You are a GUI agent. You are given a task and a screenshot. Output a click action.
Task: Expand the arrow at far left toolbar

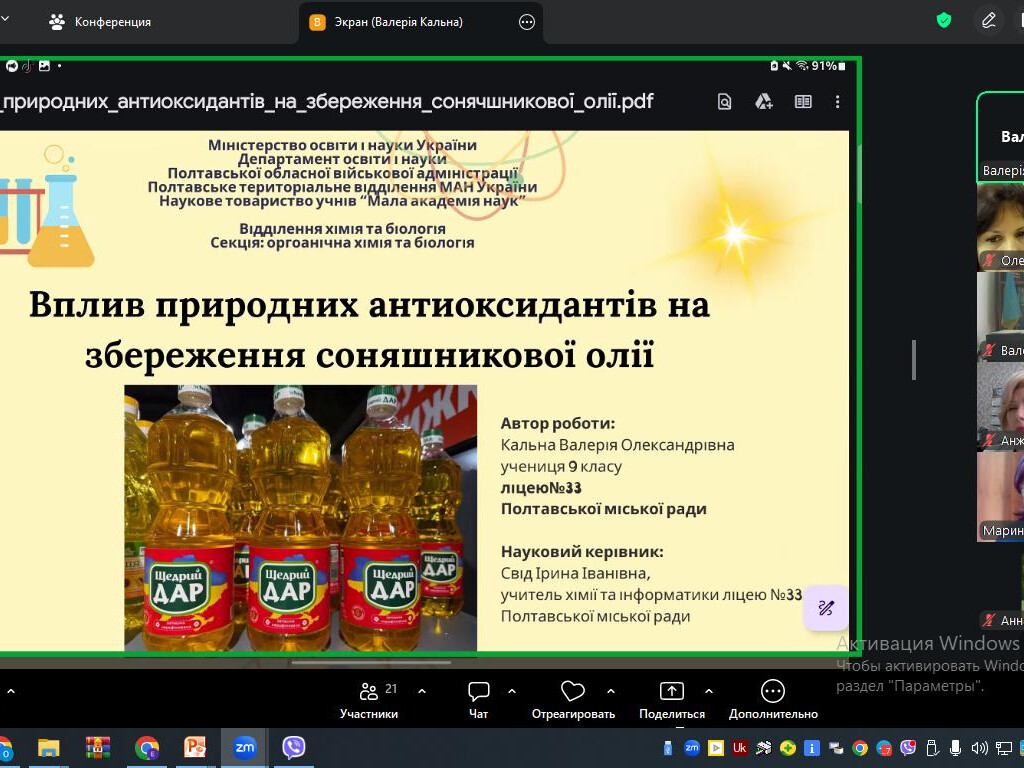[x=10, y=691]
